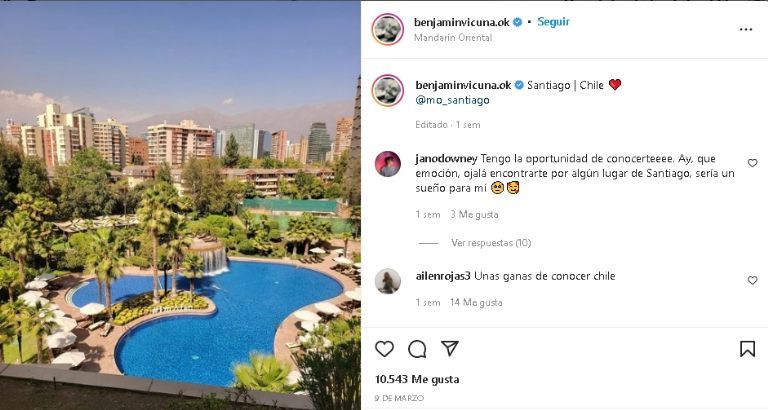Image resolution: width=768 pixels, height=410 pixels.
Task: Open ailenrojas3's profile avatar
Action: [388, 281]
